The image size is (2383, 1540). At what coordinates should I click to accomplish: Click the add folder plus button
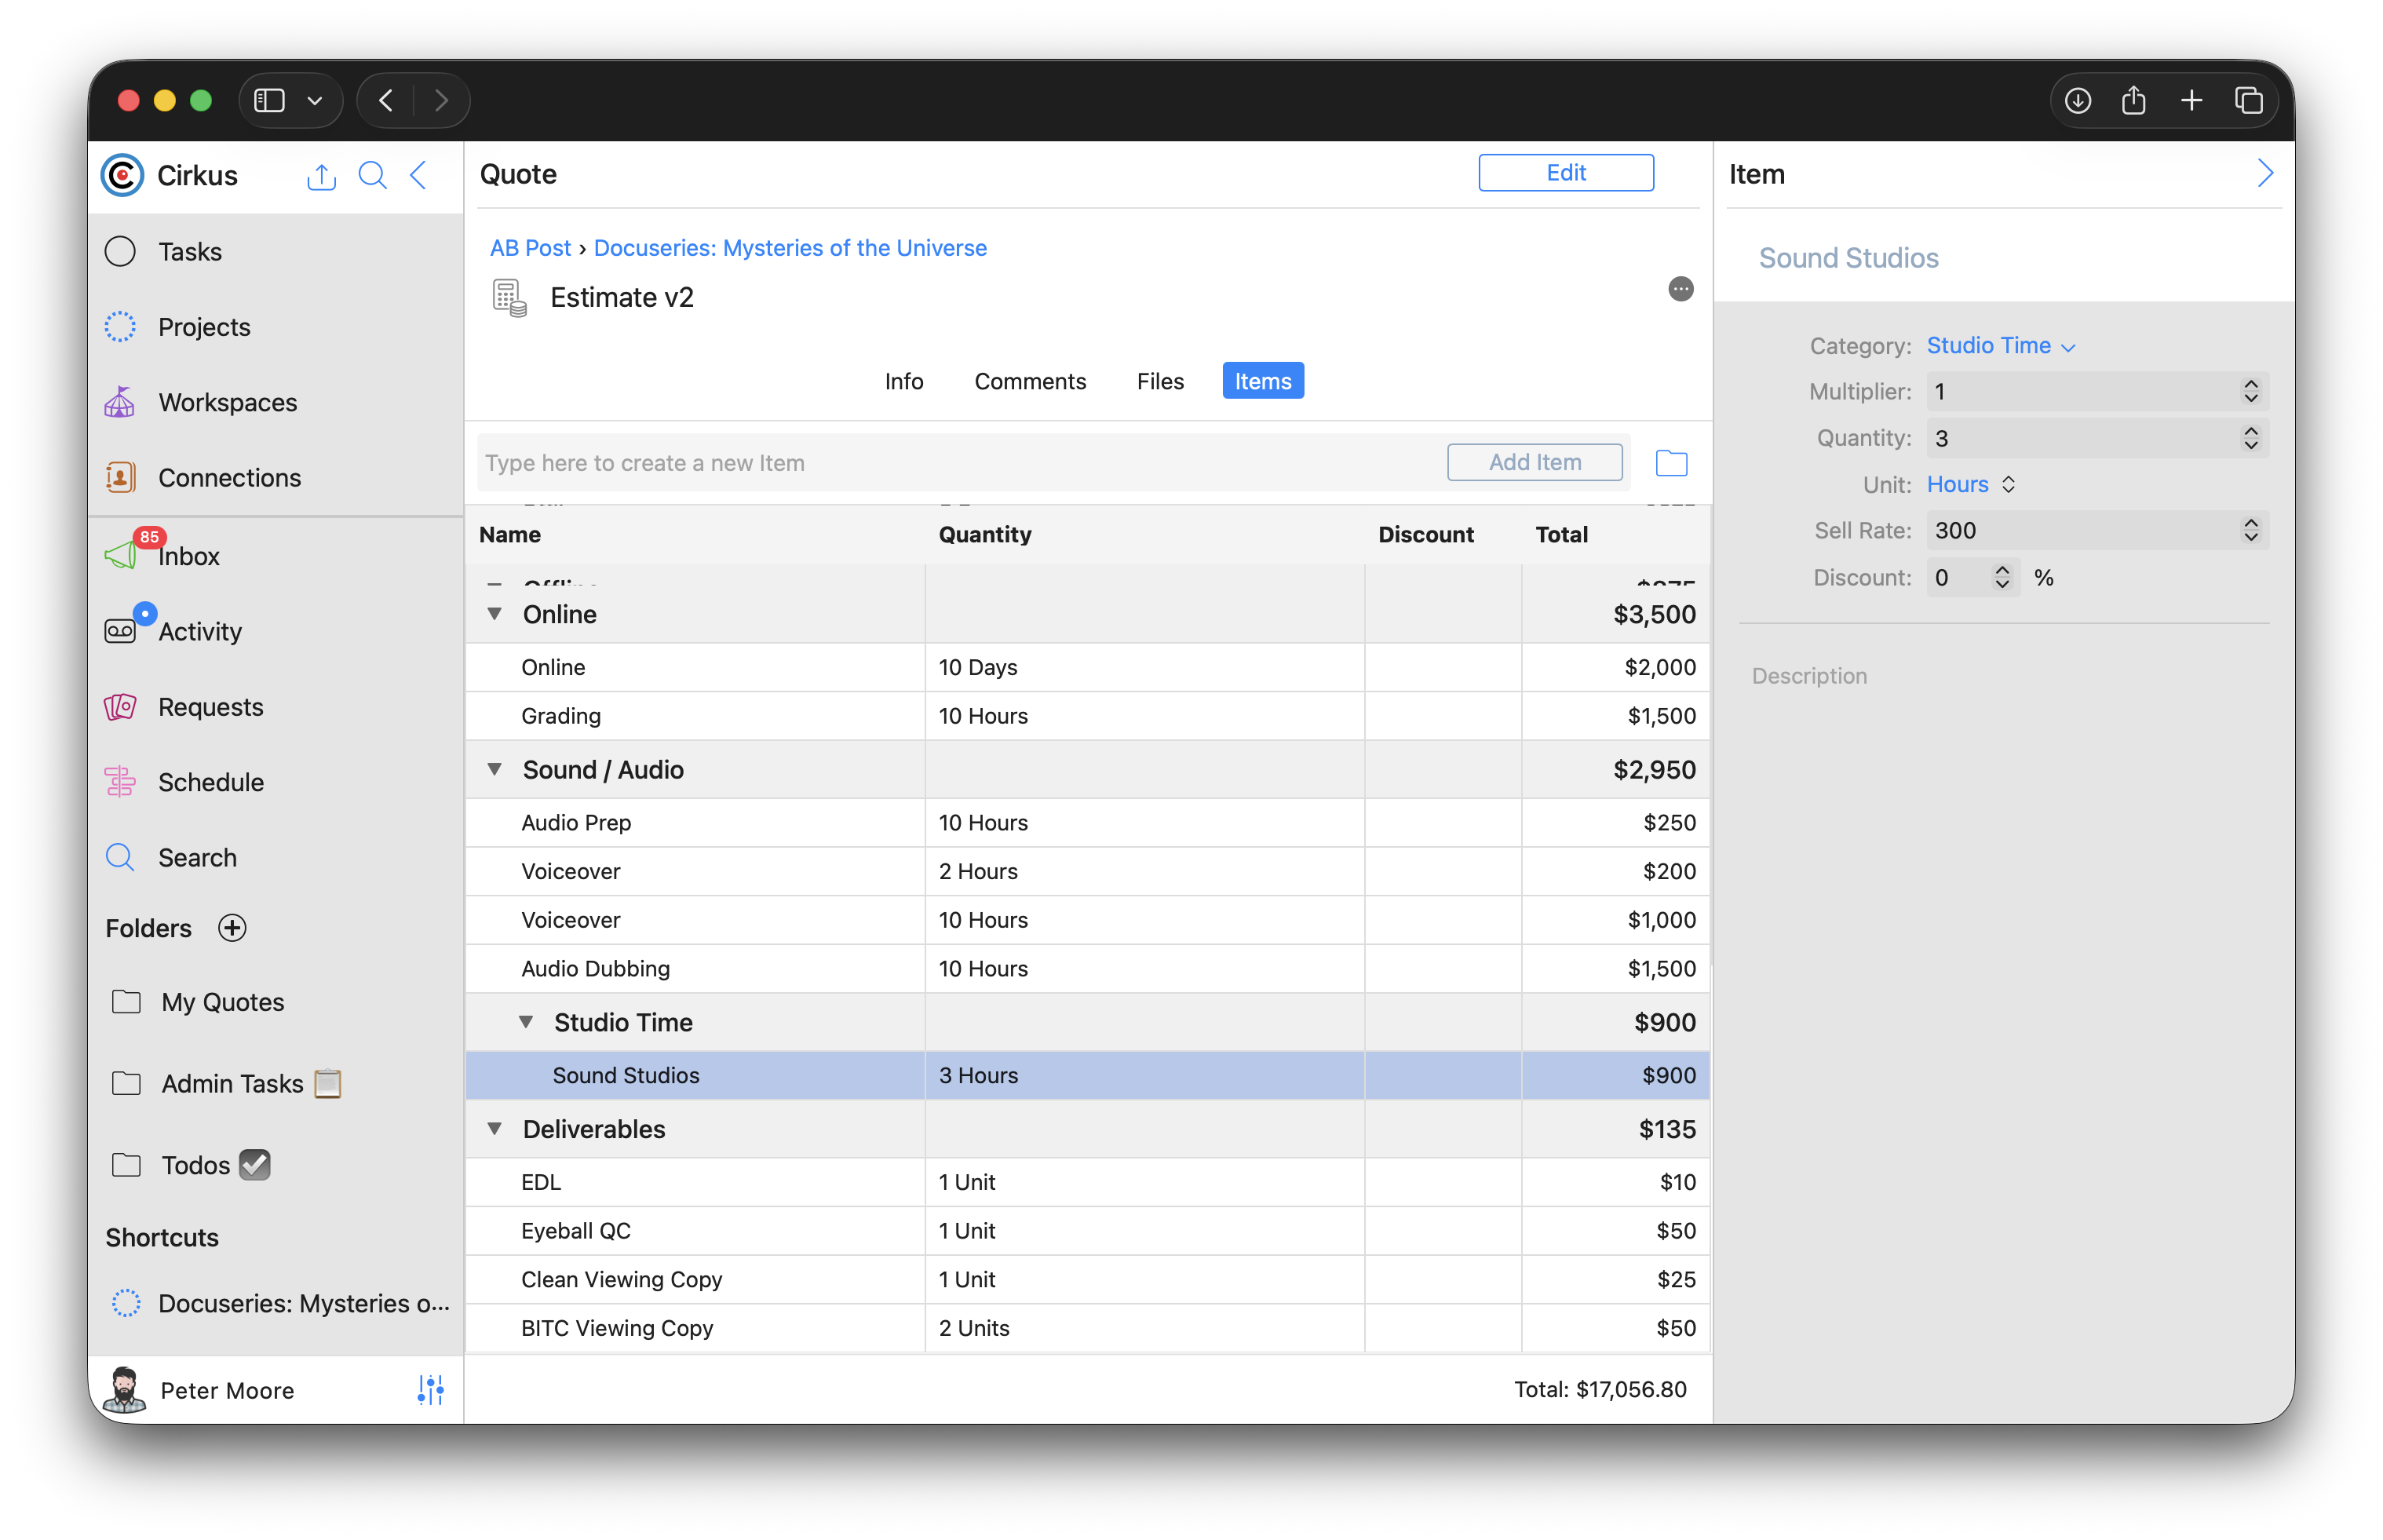click(232, 928)
